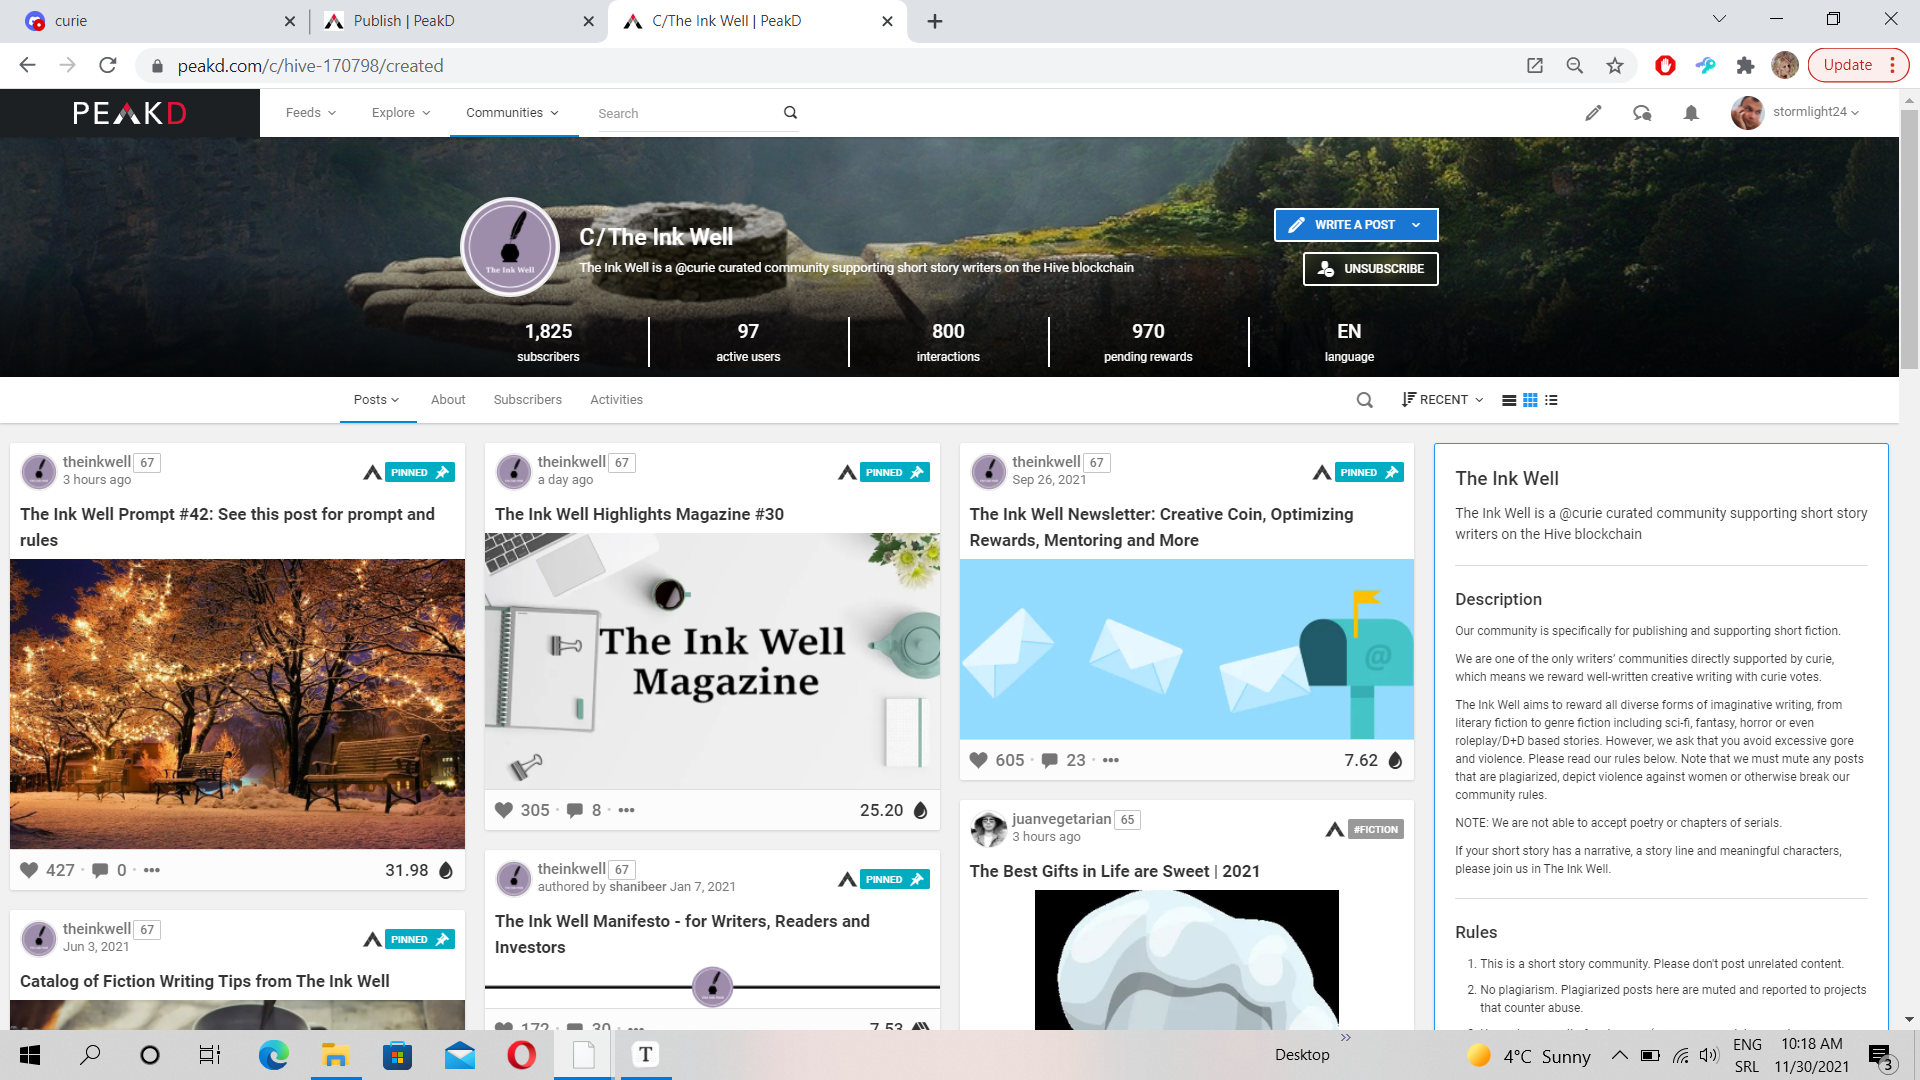Reload the page

coord(108,66)
